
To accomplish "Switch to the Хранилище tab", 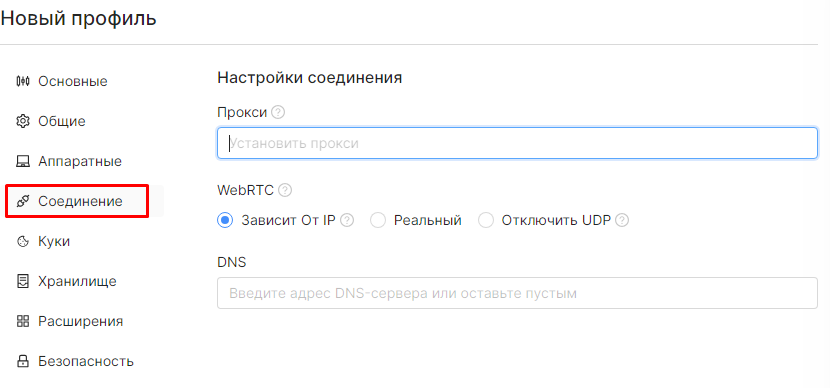I will click(77, 281).
